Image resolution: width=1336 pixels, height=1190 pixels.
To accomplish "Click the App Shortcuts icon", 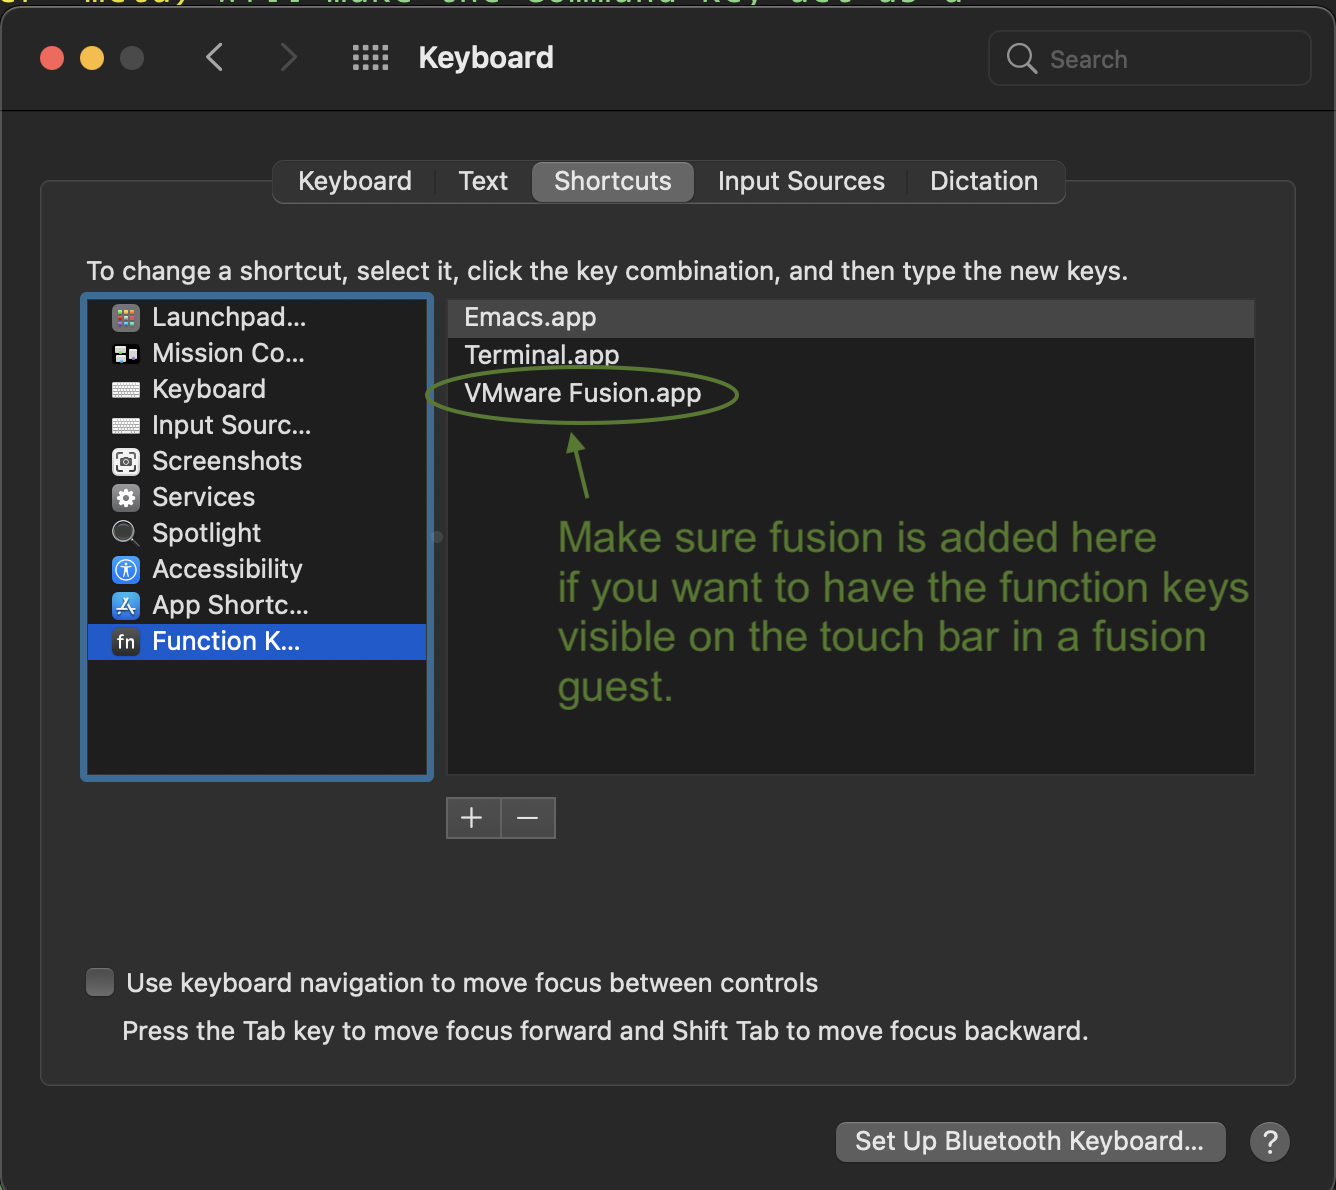I will point(126,606).
